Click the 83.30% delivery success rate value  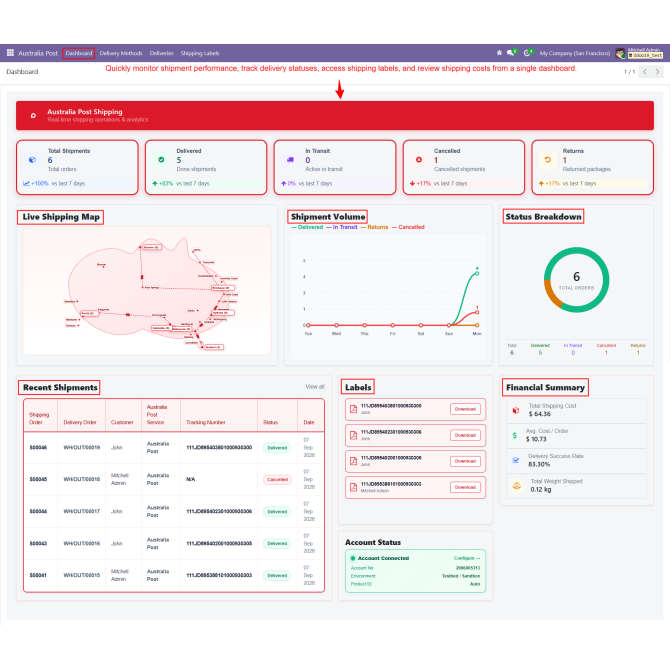(539, 464)
